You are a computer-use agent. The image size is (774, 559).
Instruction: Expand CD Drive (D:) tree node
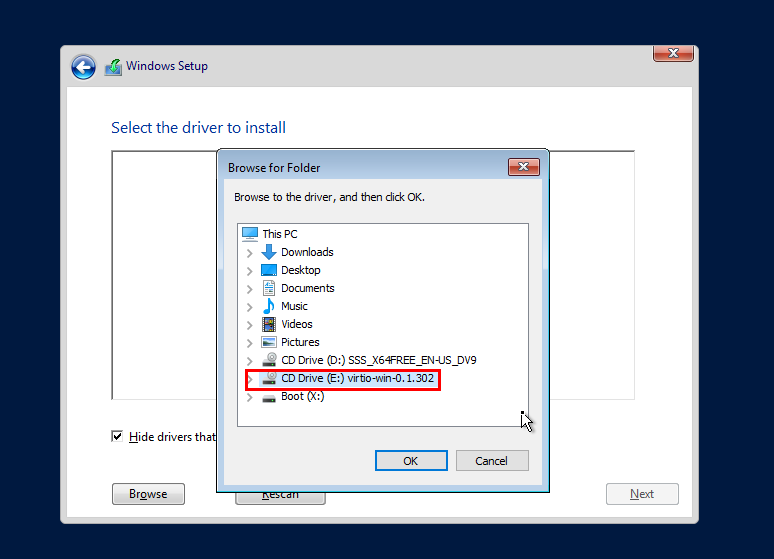tap(250, 361)
